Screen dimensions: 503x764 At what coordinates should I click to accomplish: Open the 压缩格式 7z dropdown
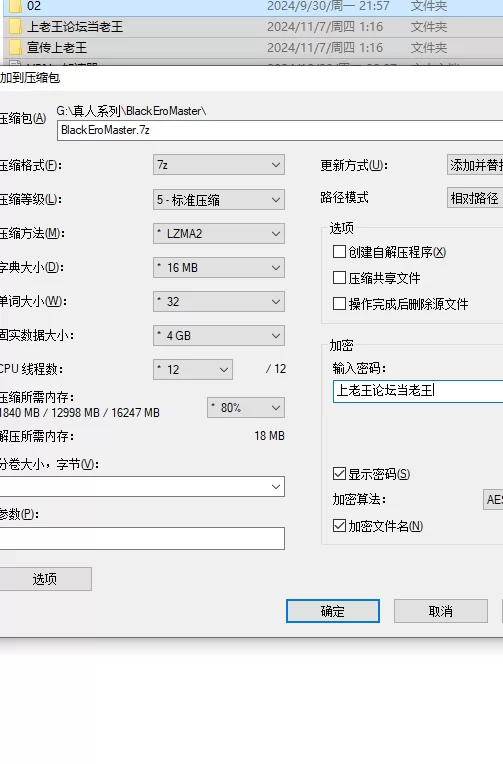point(219,165)
